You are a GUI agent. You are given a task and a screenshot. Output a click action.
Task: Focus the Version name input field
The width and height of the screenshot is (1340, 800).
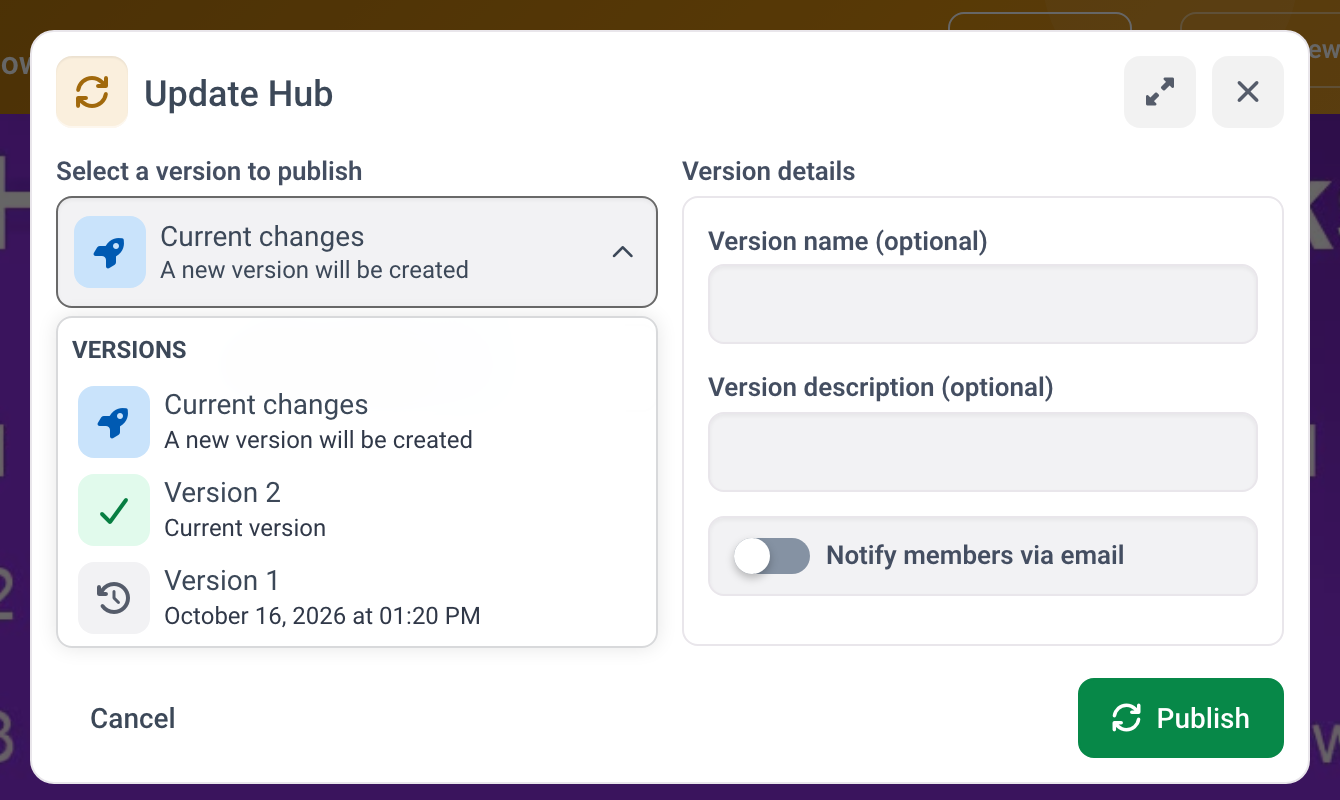pos(983,304)
